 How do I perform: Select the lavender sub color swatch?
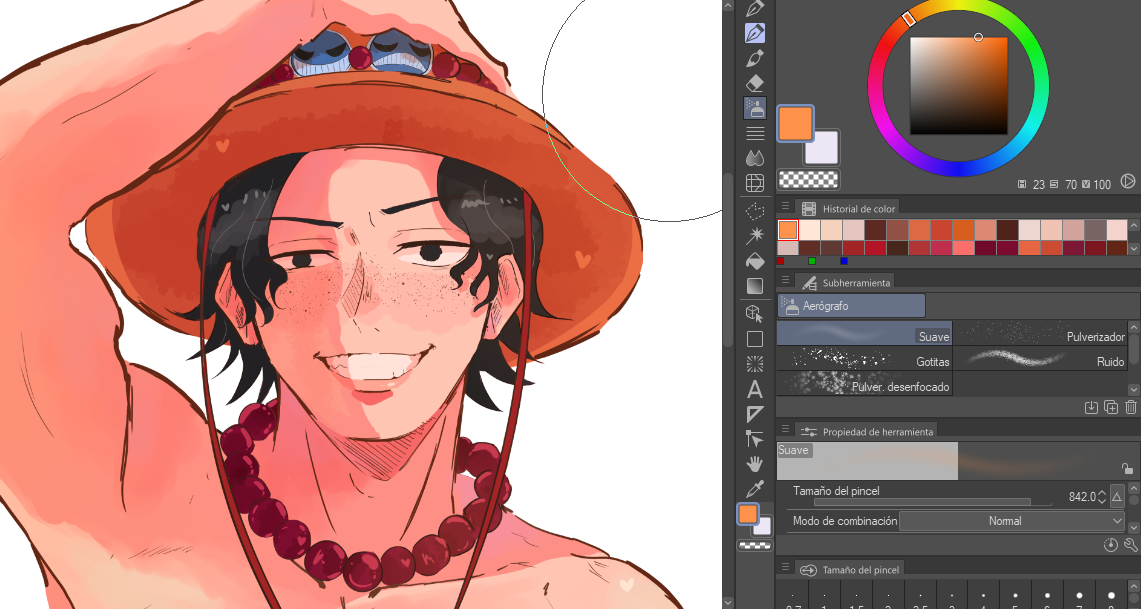pyautogui.click(x=822, y=148)
